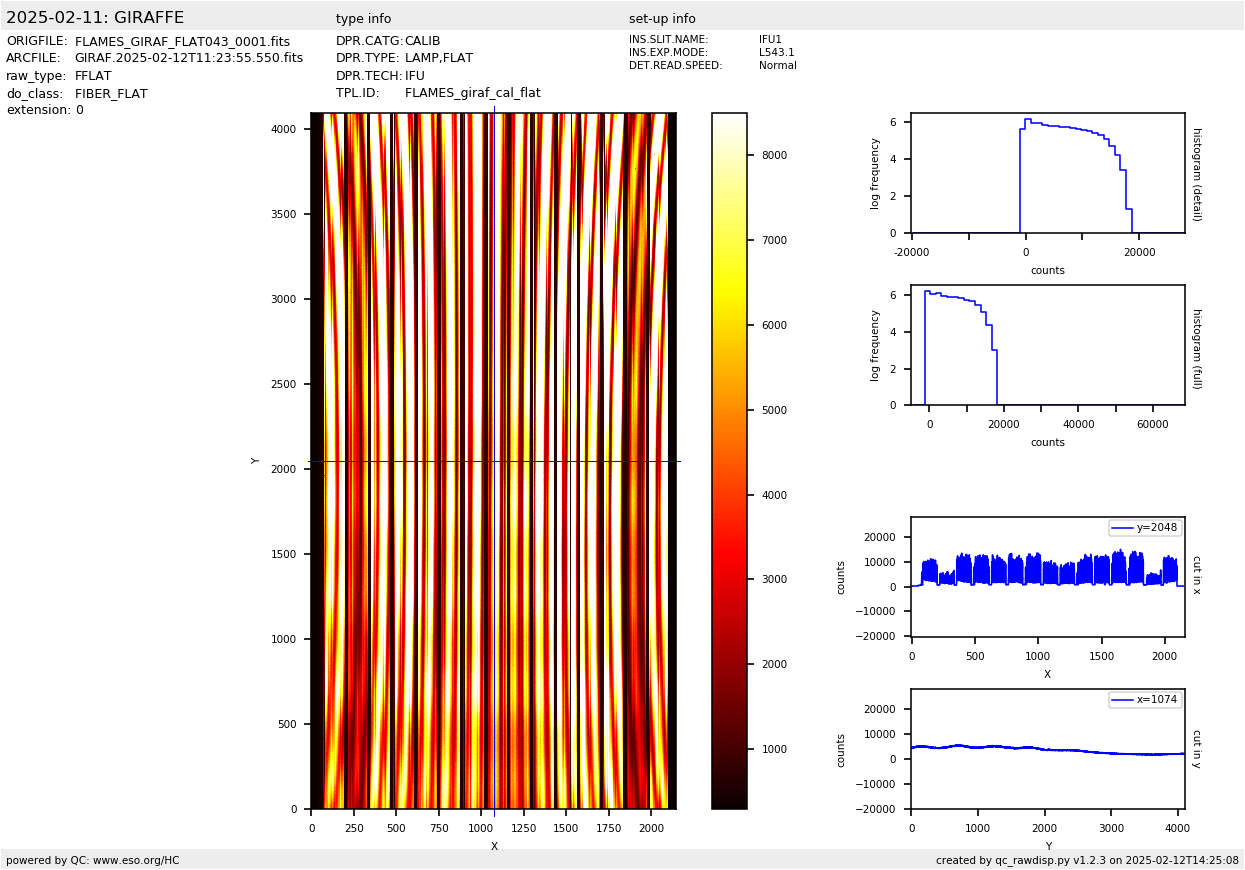Open the histogram (detail) plot
1245x870 pixels.
(x=1047, y=173)
